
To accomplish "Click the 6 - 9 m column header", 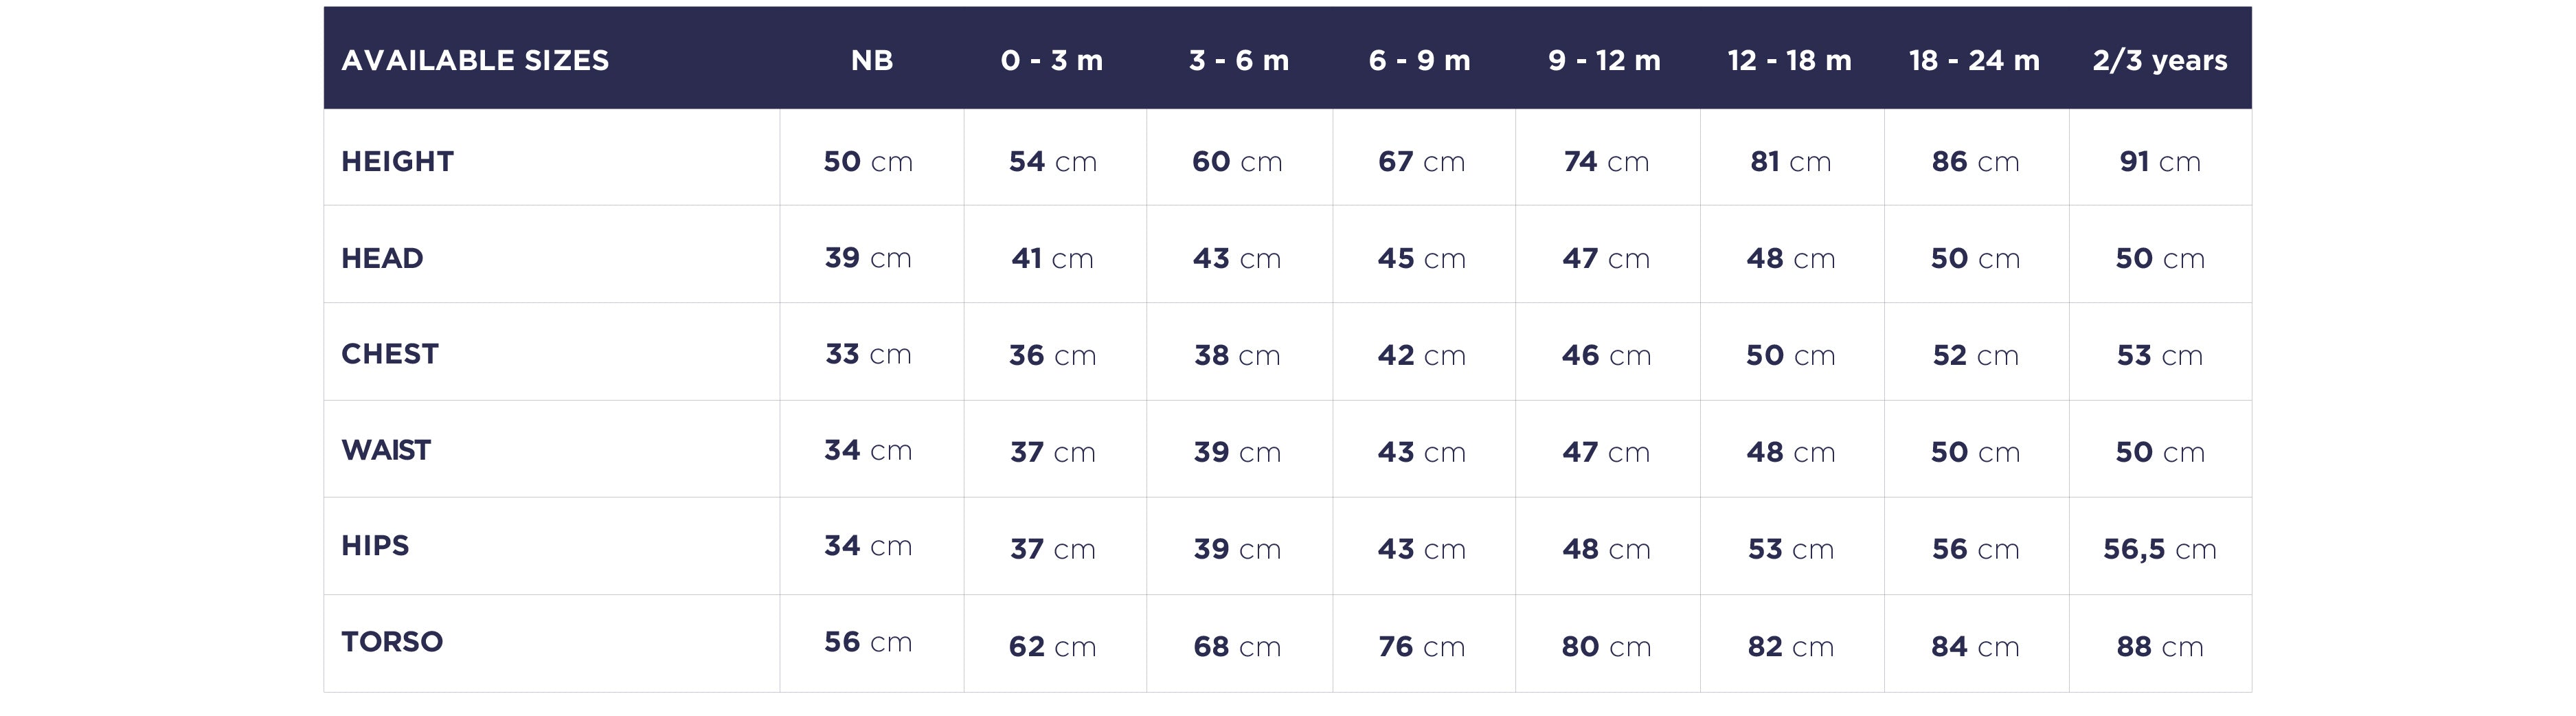I will 1420,60.
